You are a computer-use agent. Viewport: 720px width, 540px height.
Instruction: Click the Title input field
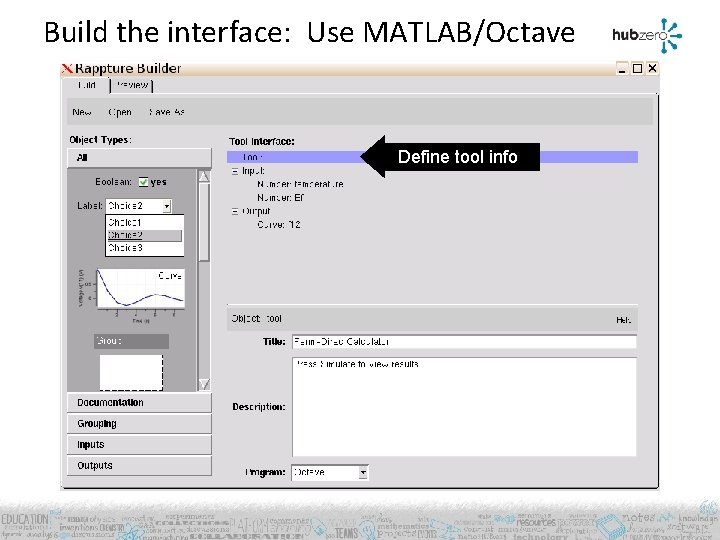(464, 342)
